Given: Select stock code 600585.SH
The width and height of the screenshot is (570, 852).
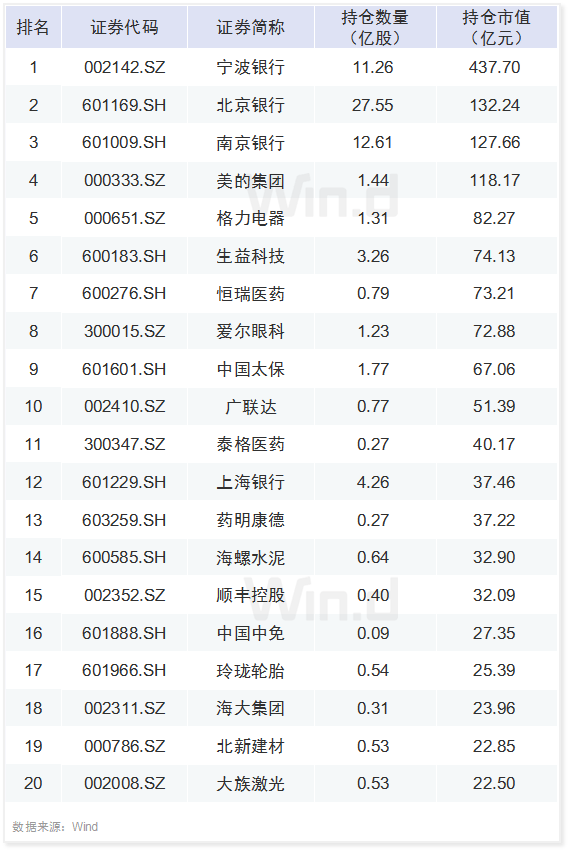Looking at the screenshot, I should click(x=124, y=557).
